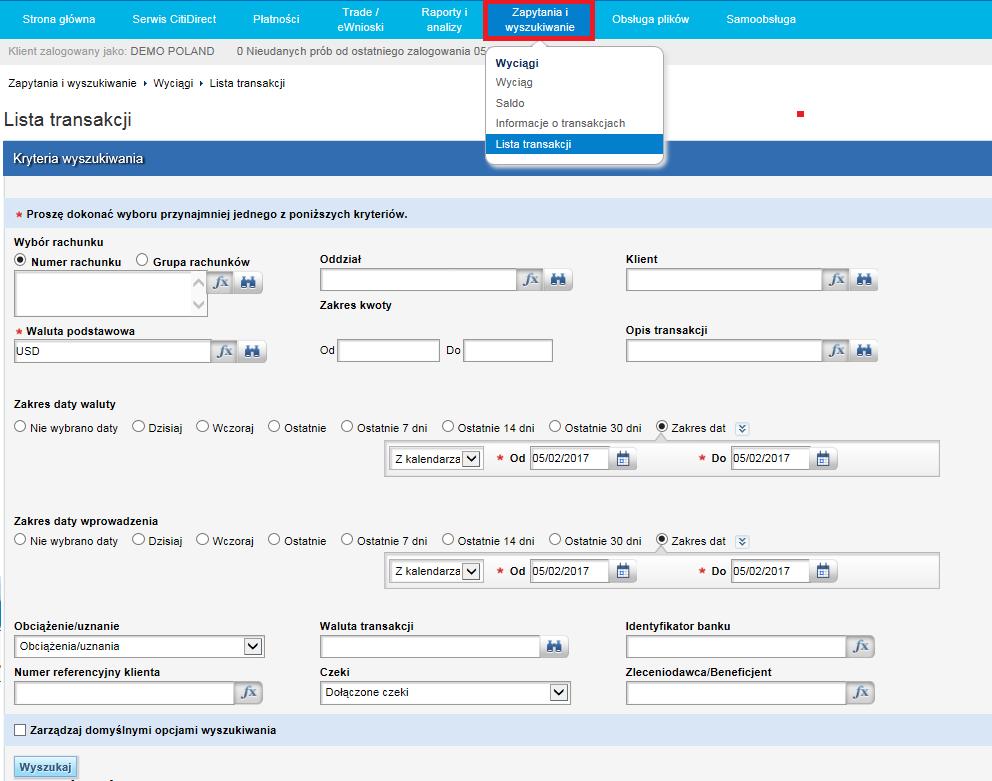Open Obsługa plików menu
This screenshot has height=781, width=992.
click(650, 20)
